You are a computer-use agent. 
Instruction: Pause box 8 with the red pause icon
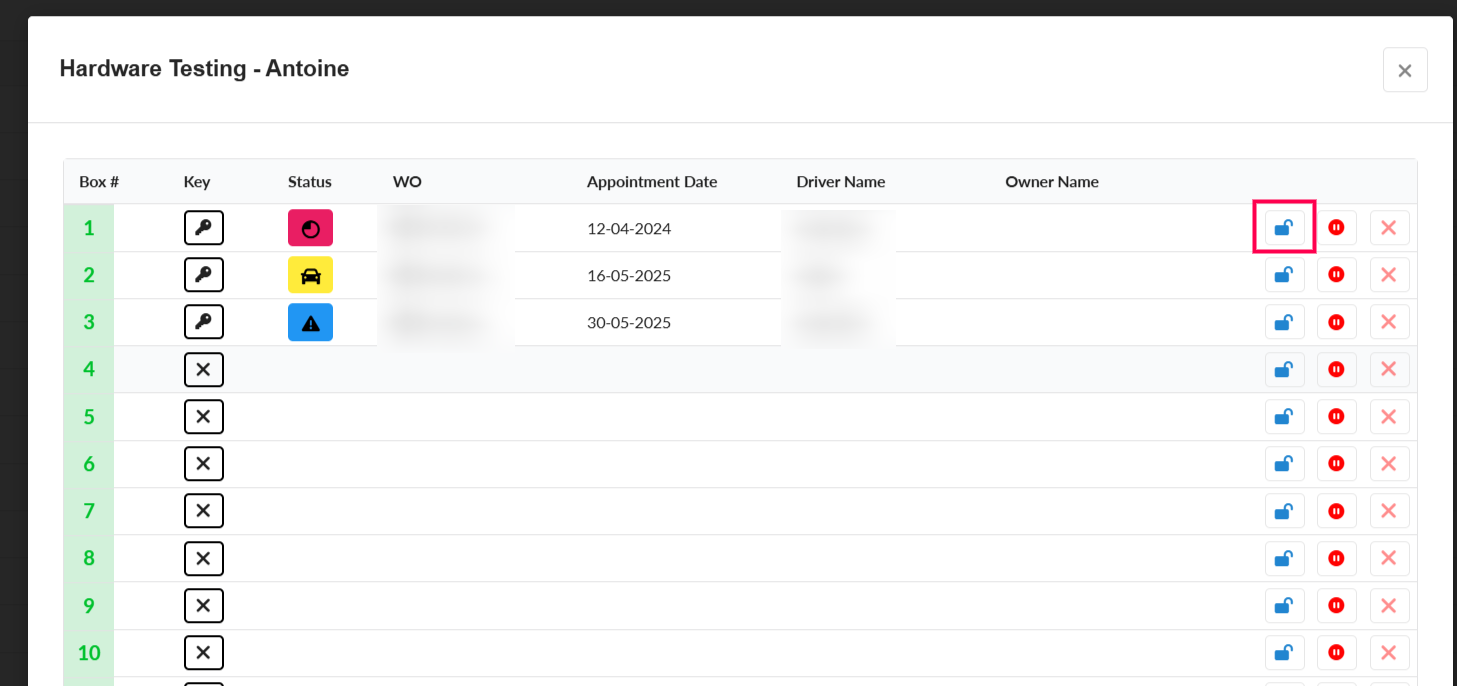(x=1336, y=558)
